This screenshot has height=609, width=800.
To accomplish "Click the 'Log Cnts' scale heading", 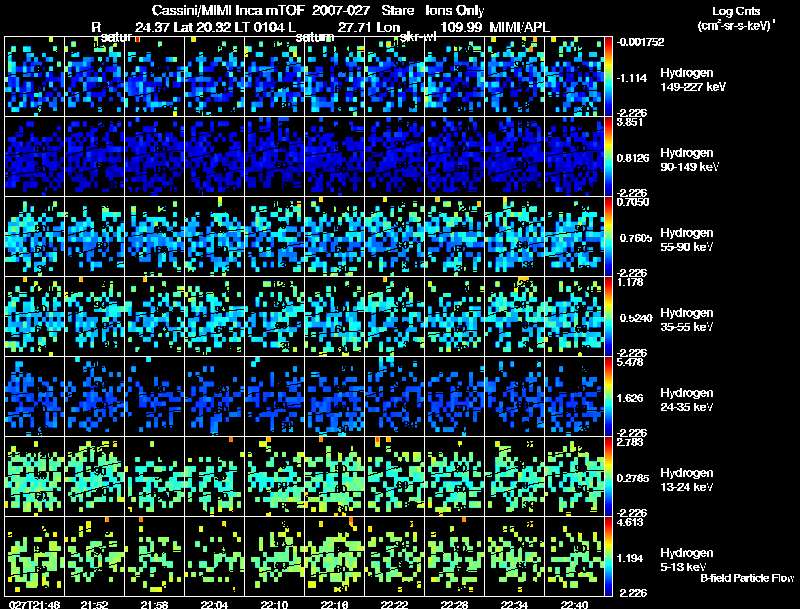I will [x=736, y=11].
